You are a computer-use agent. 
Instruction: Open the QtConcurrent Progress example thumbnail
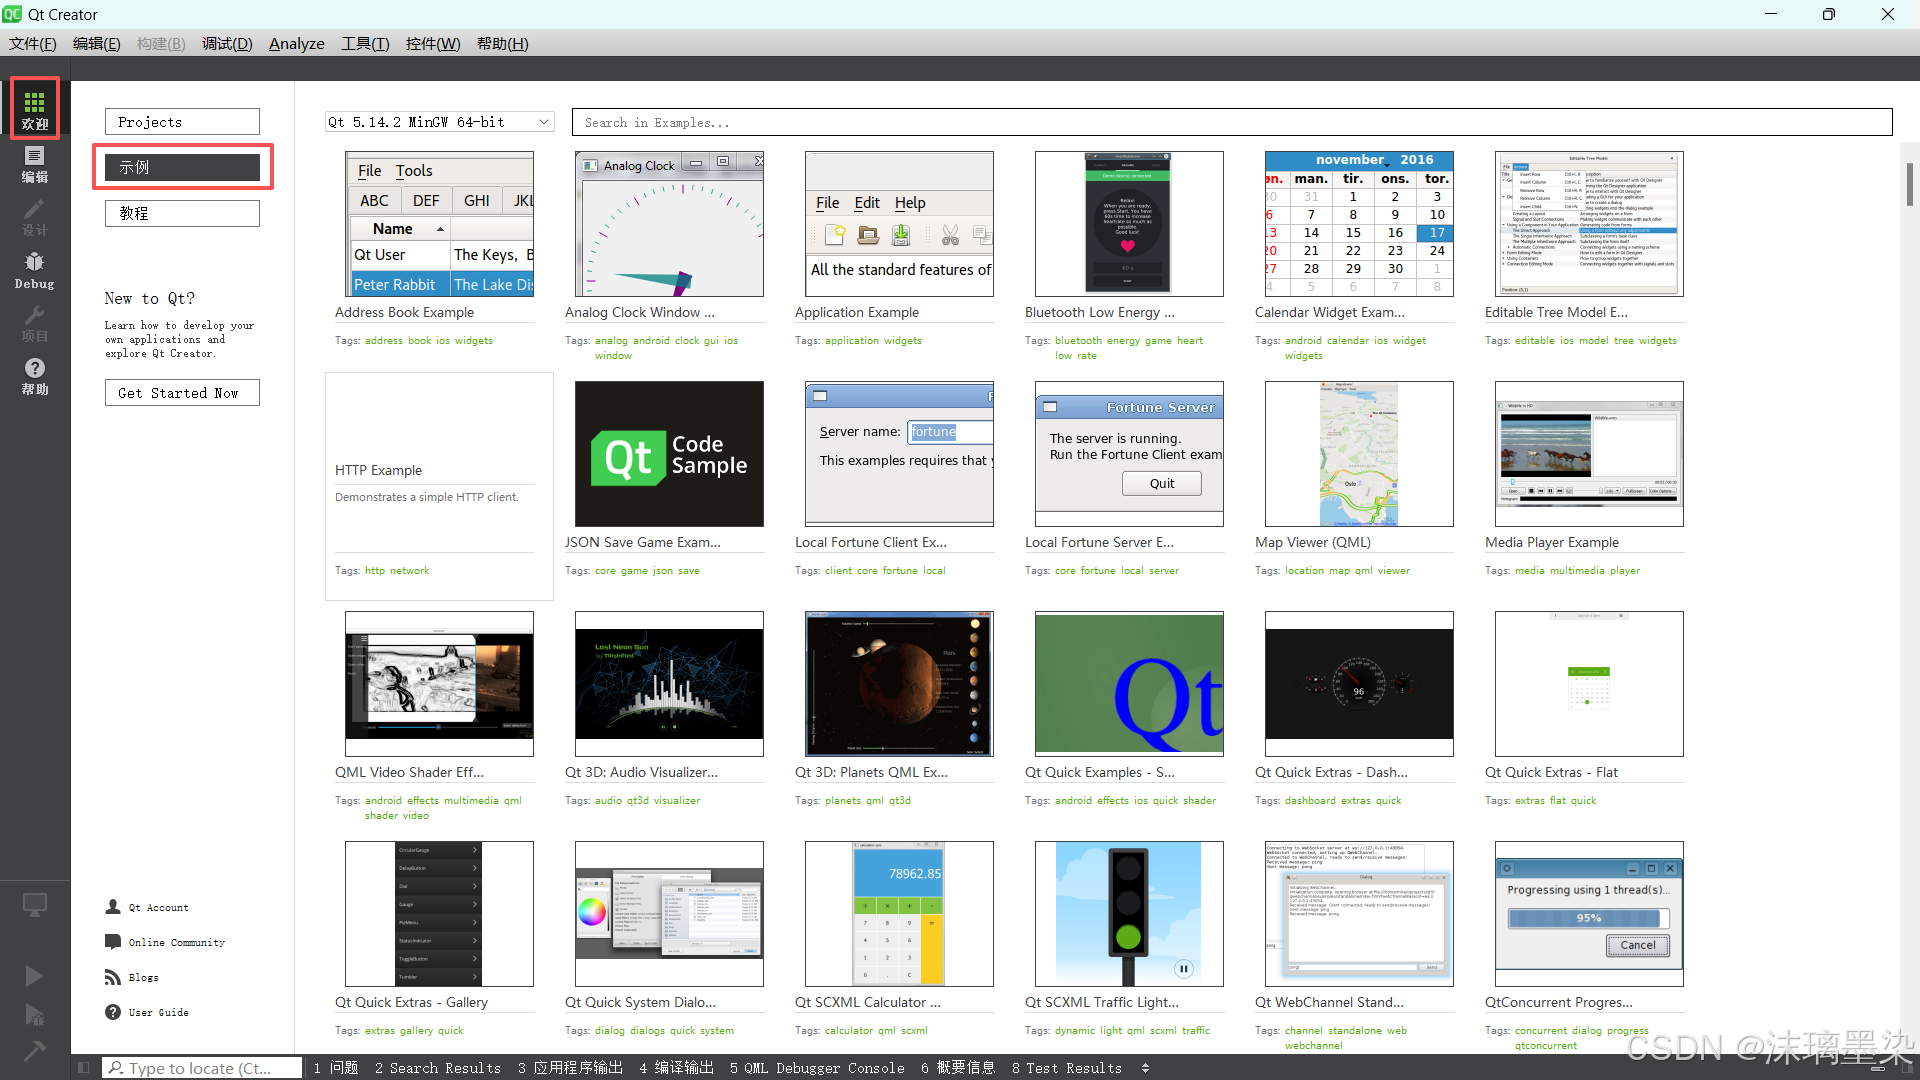1589,914
